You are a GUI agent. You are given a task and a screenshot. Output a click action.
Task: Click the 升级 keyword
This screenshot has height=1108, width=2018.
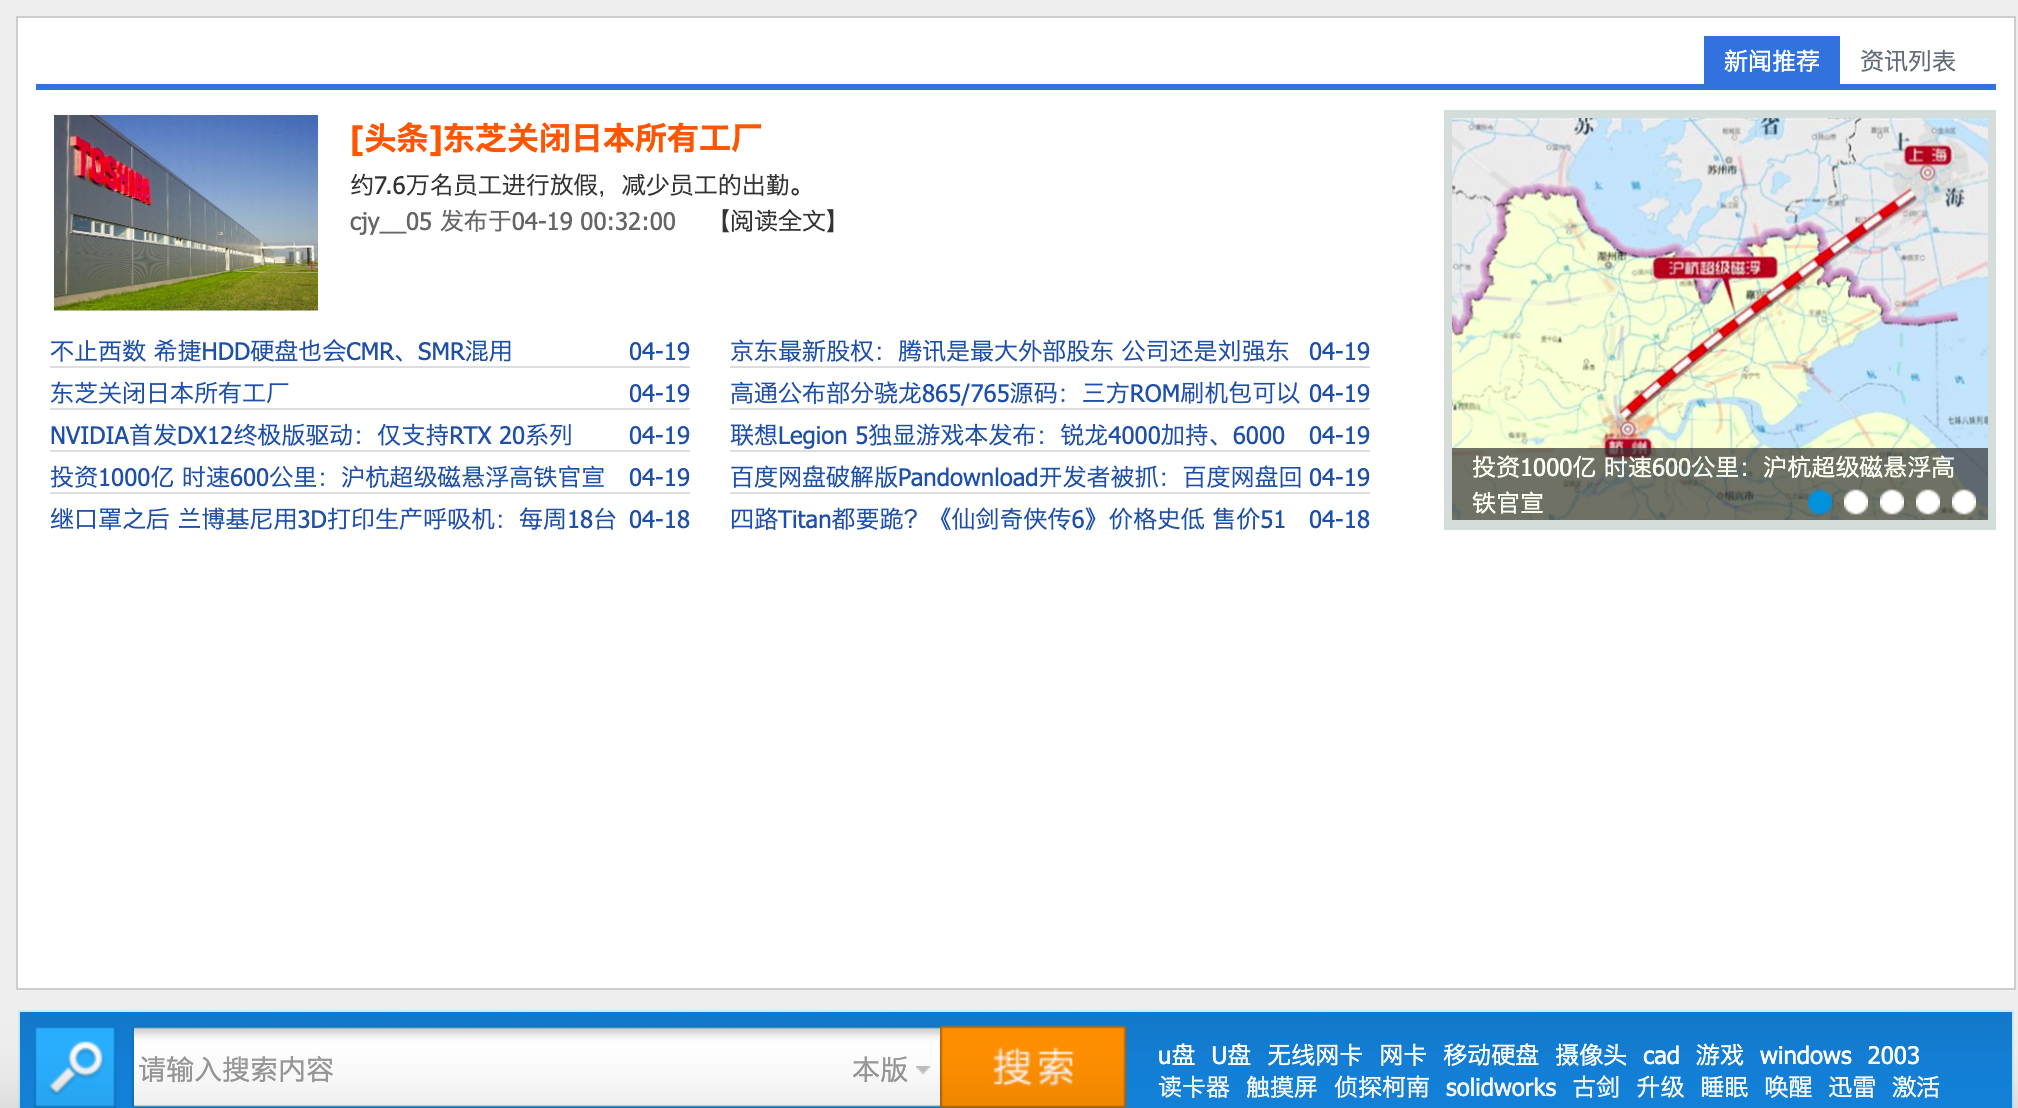point(1660,1087)
